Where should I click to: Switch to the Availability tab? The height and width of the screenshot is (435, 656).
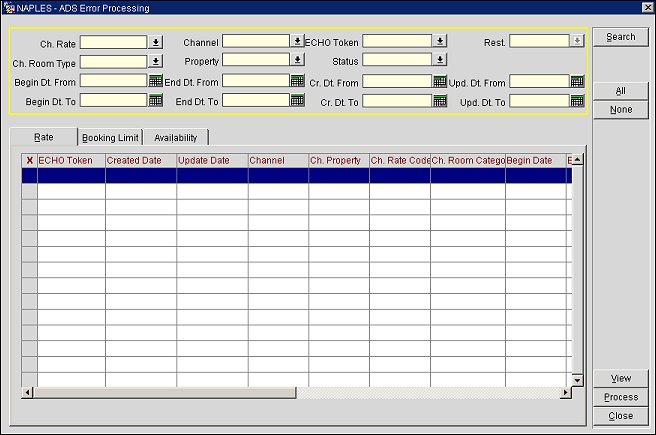pos(175,137)
